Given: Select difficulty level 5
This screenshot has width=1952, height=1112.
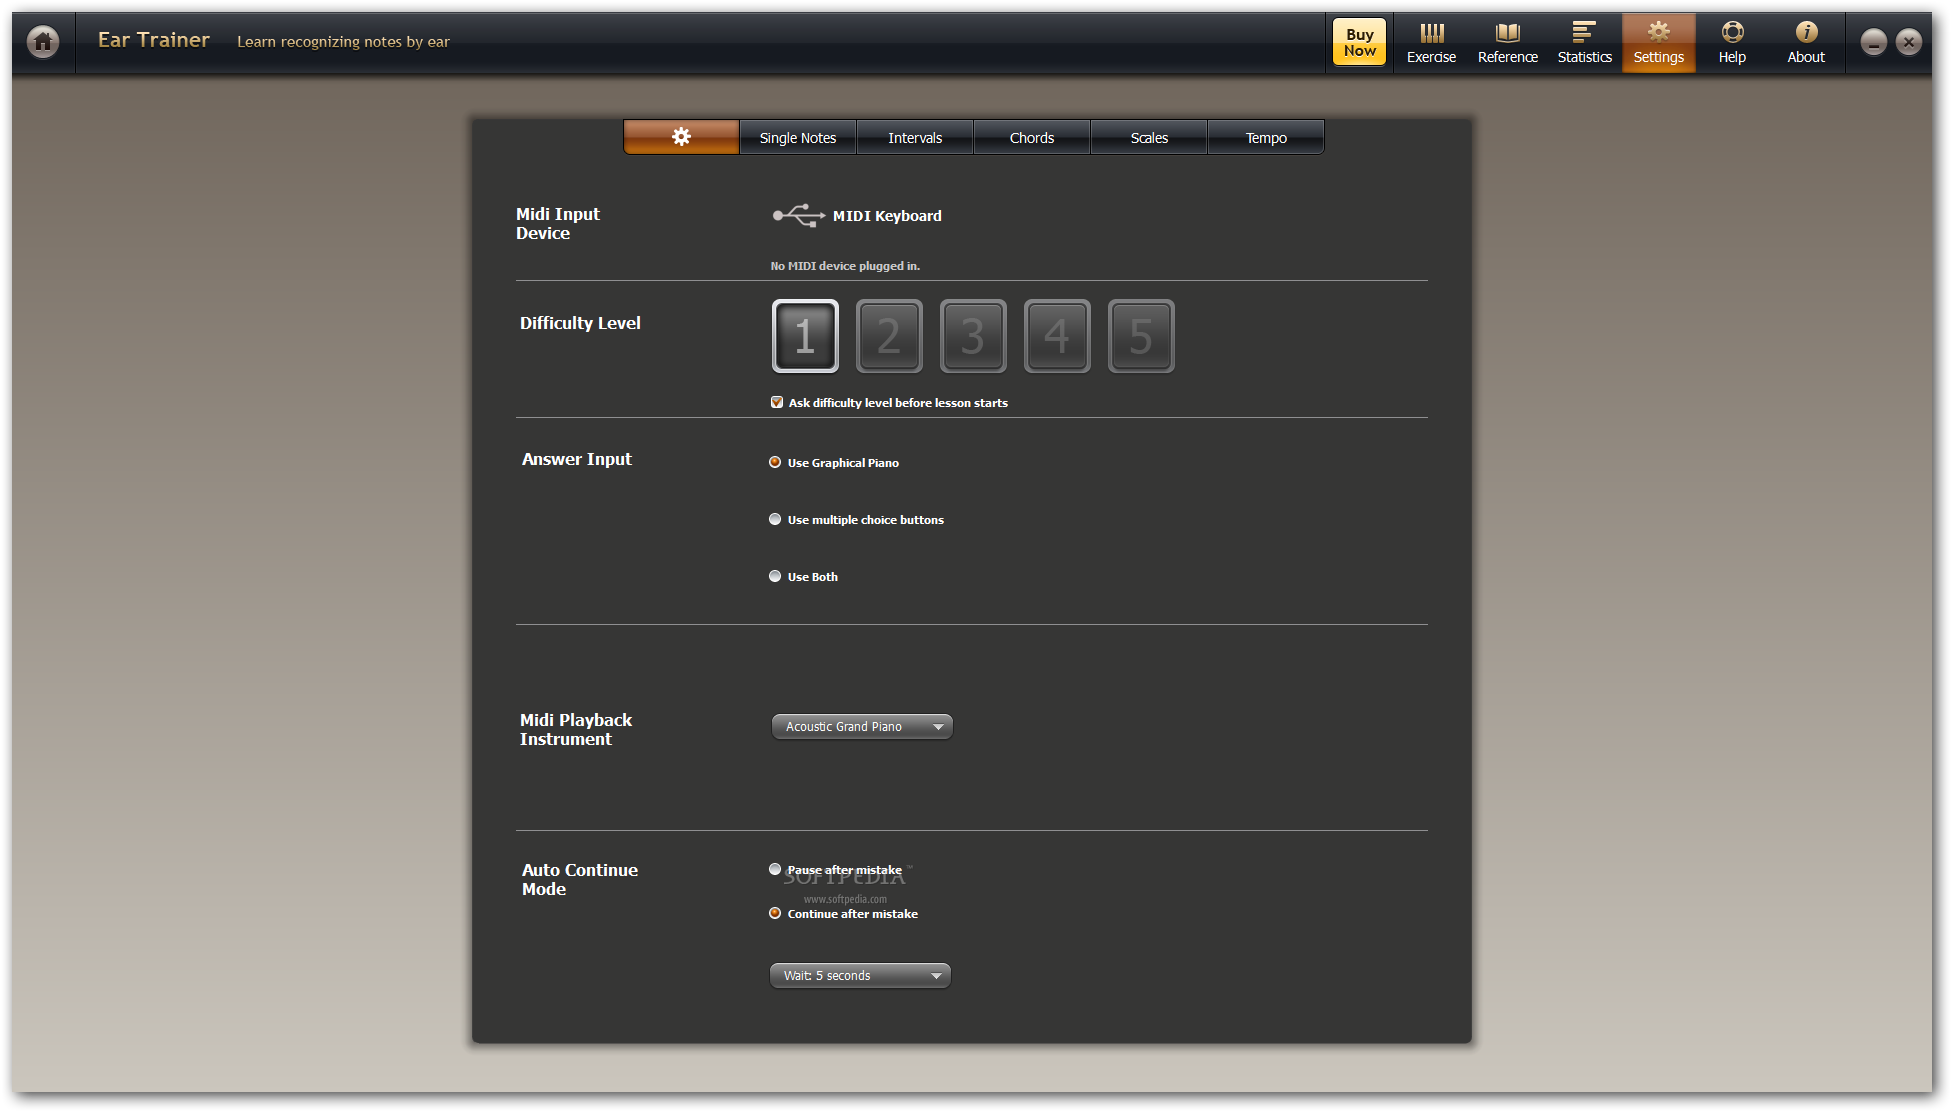Looking at the screenshot, I should click(1141, 336).
